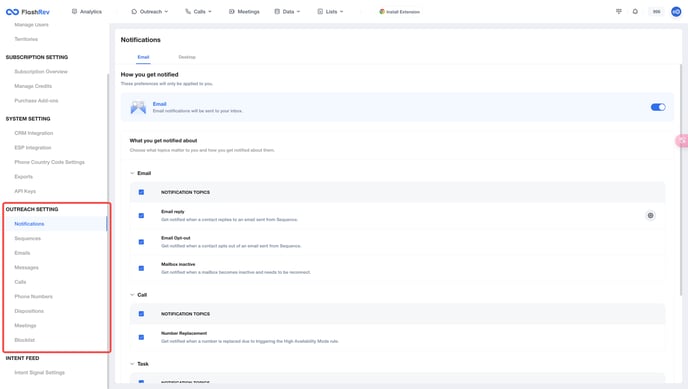
Task: Open Phone Country Code Settings
Action: pos(49,162)
